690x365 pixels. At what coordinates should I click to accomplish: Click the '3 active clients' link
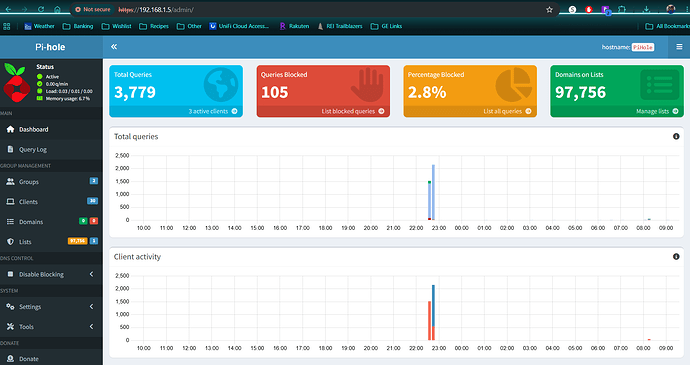pos(213,111)
